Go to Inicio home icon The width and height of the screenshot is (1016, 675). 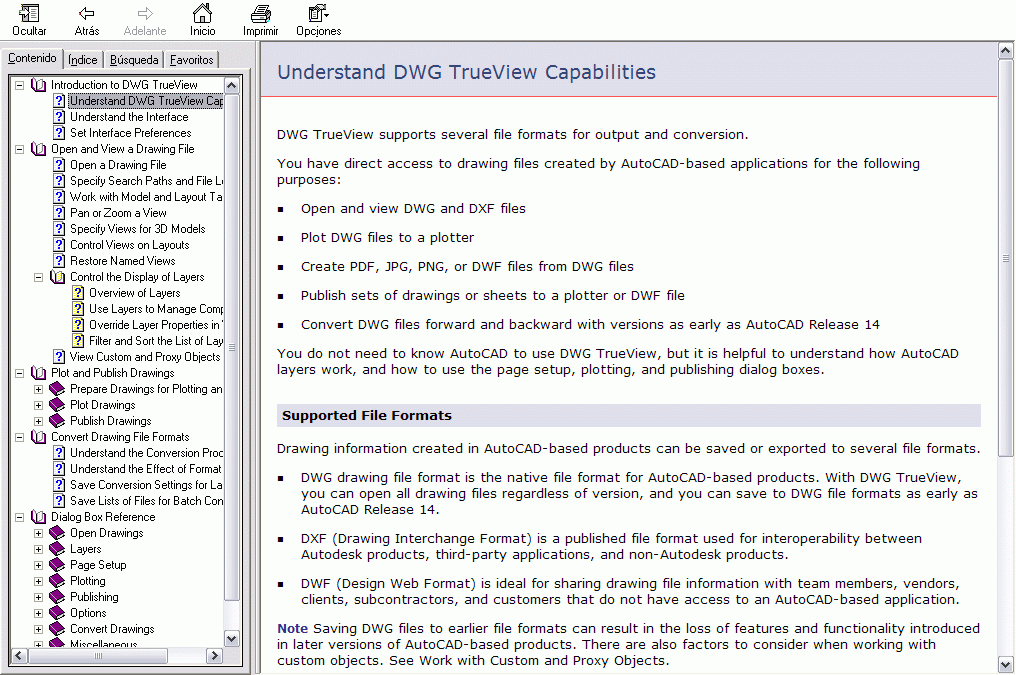[x=202, y=13]
